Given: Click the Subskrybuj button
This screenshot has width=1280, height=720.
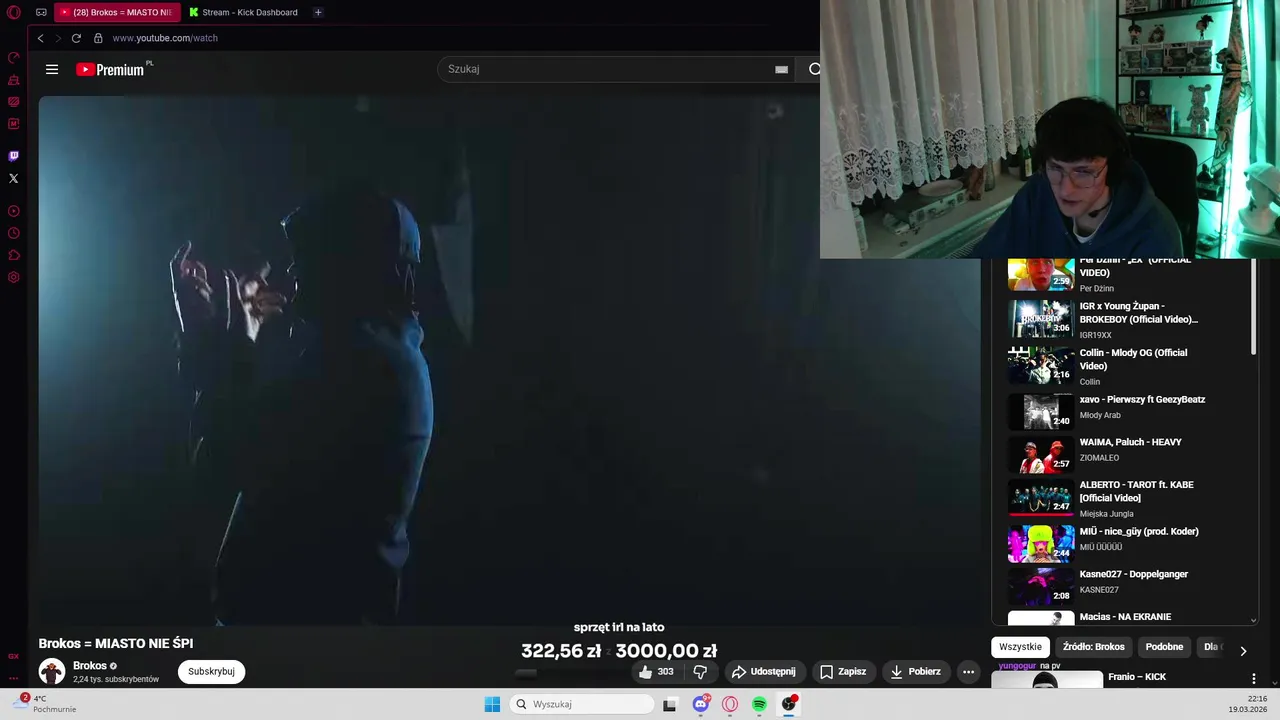Looking at the screenshot, I should pos(211,672).
